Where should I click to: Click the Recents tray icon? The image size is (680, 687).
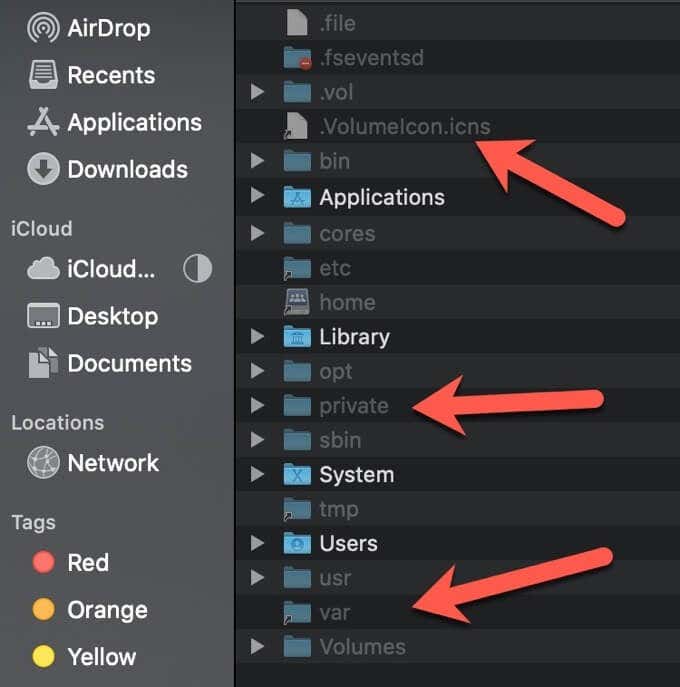click(x=43, y=75)
